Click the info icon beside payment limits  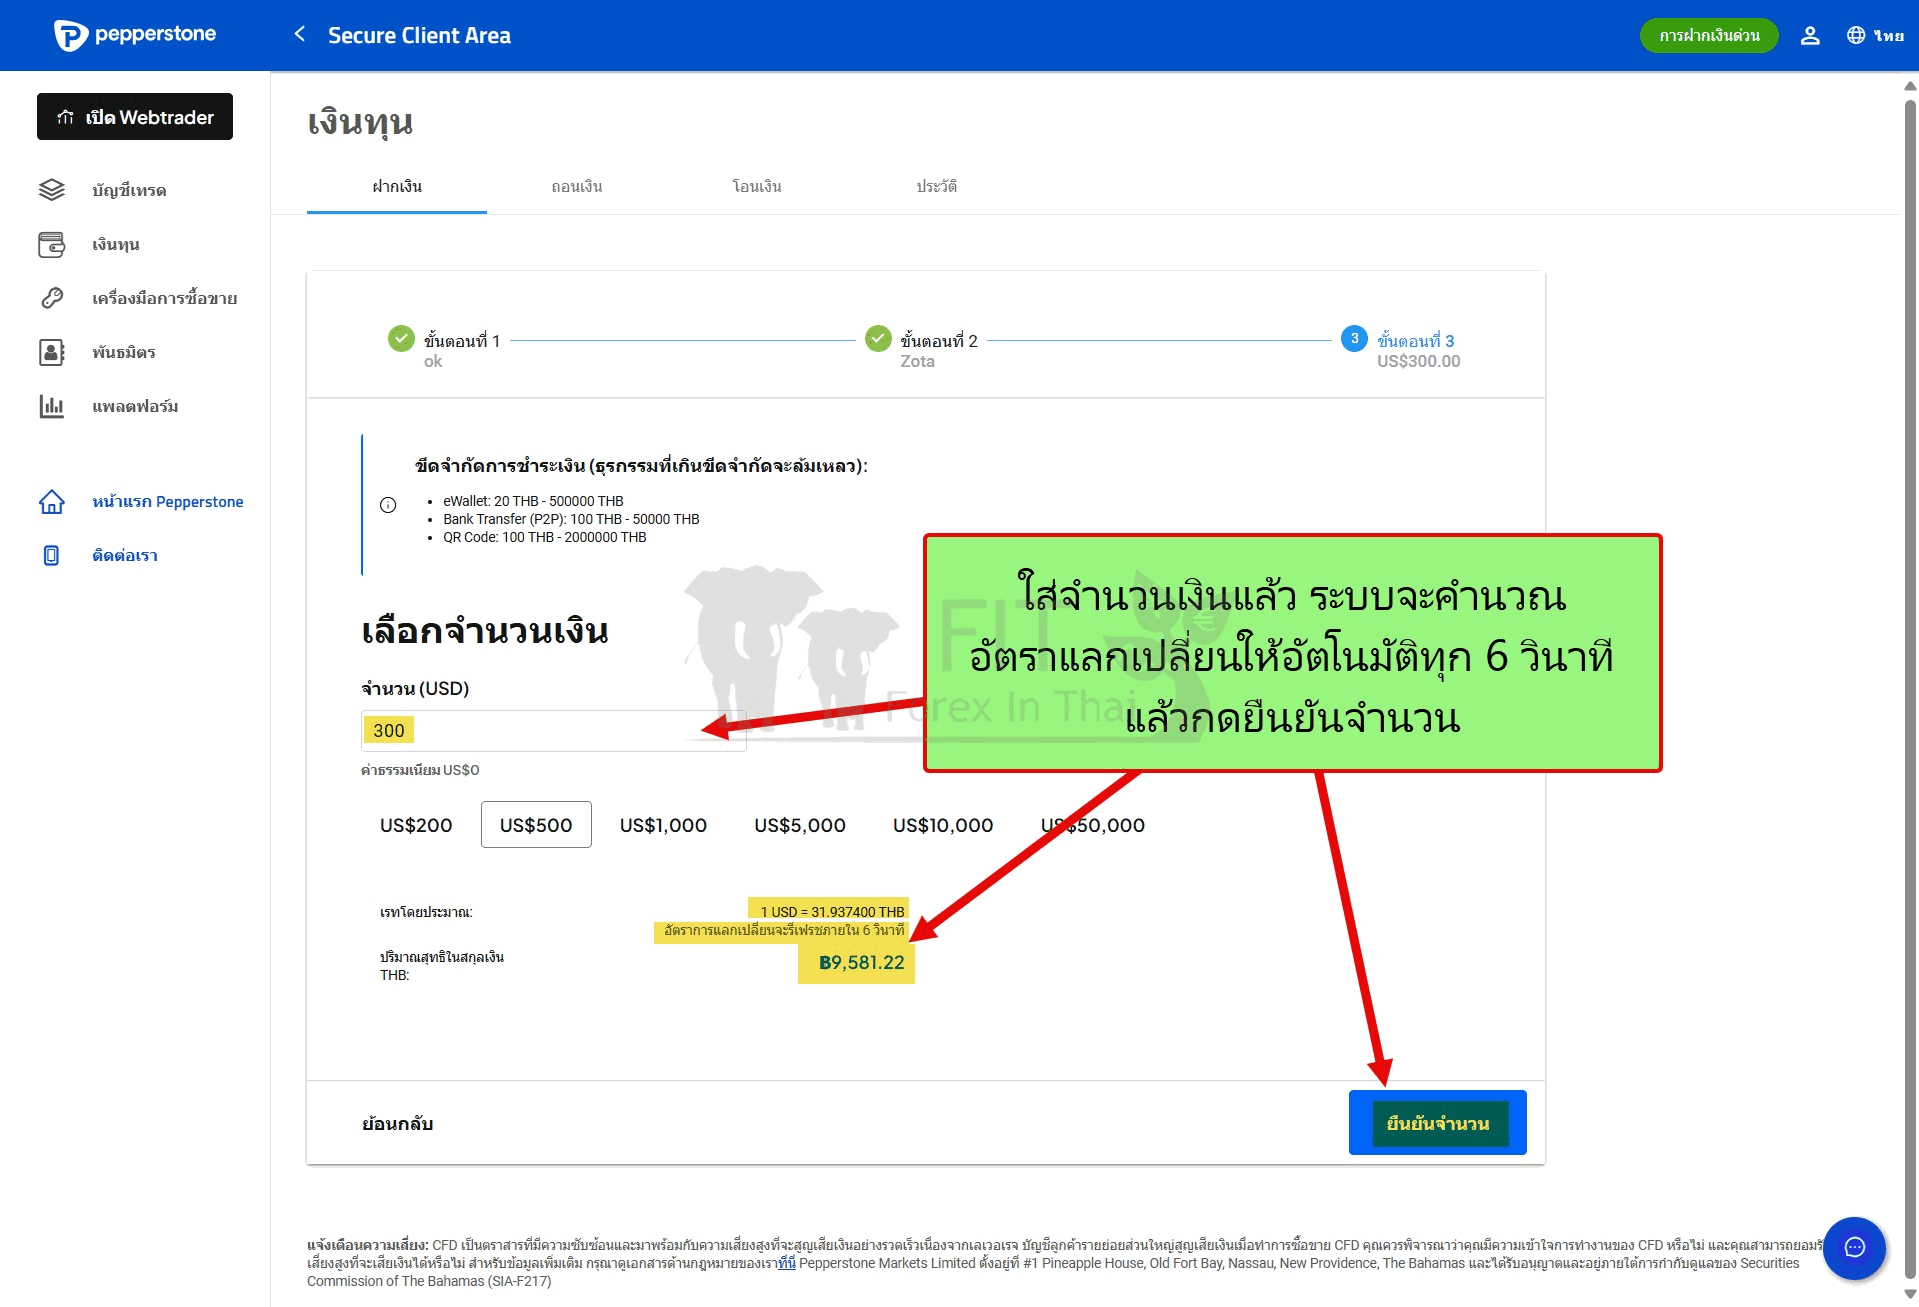click(388, 505)
